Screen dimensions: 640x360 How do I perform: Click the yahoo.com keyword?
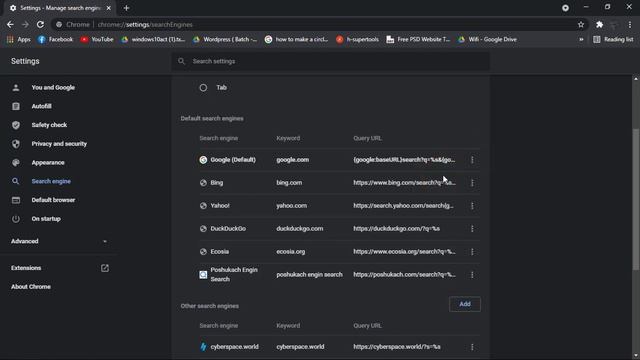[x=291, y=206]
